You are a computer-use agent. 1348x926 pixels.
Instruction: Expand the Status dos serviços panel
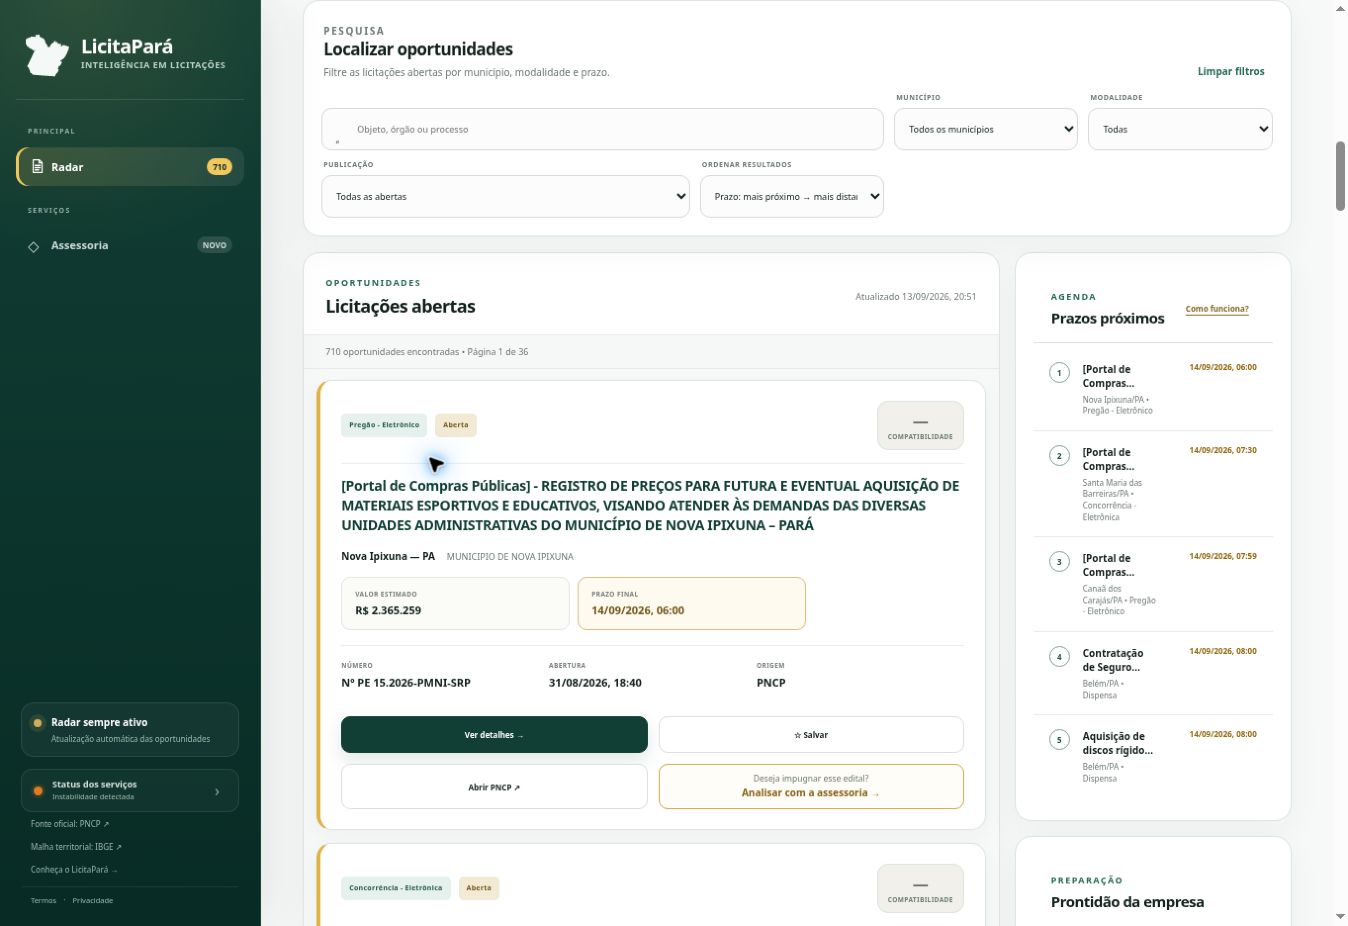tap(130, 790)
